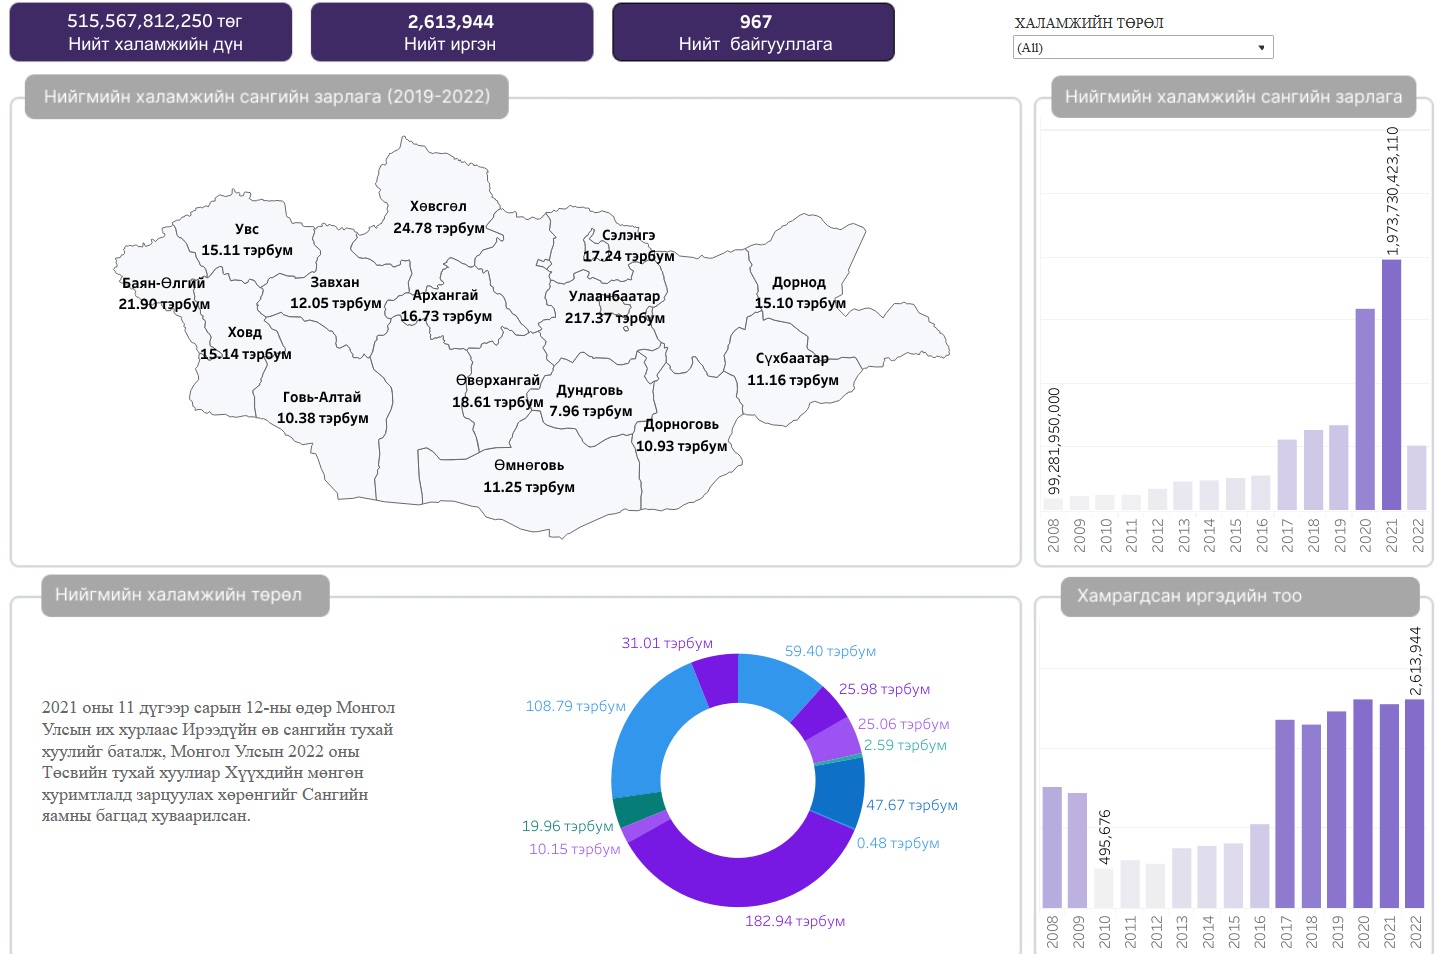The width and height of the screenshot is (1438, 954).
Task: Click the Нийт халамжийн дүн summary card
Action: click(x=151, y=32)
